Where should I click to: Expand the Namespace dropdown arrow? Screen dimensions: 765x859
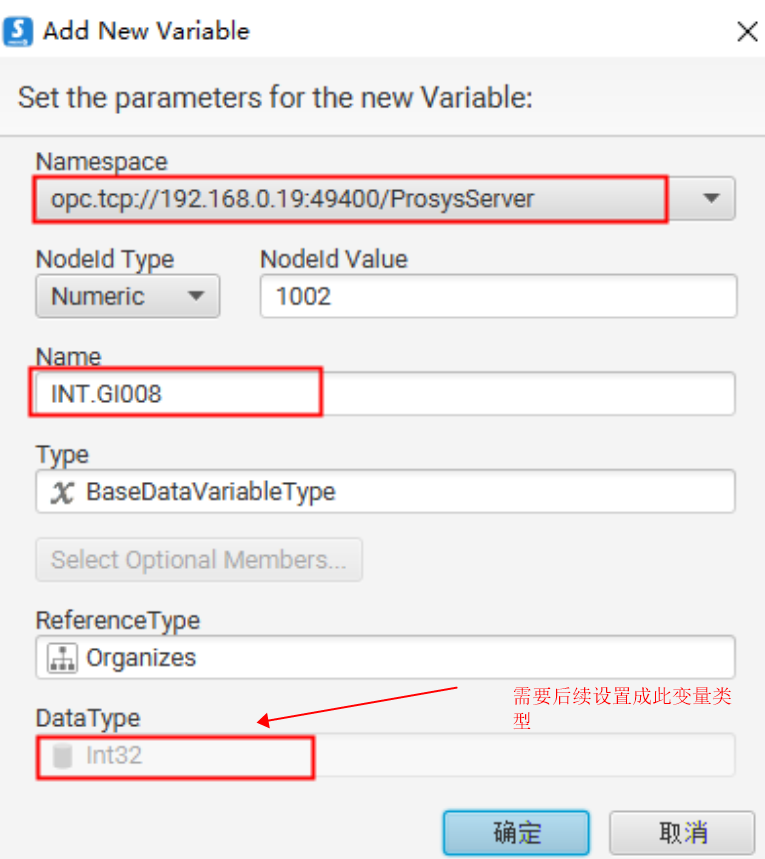(711, 198)
